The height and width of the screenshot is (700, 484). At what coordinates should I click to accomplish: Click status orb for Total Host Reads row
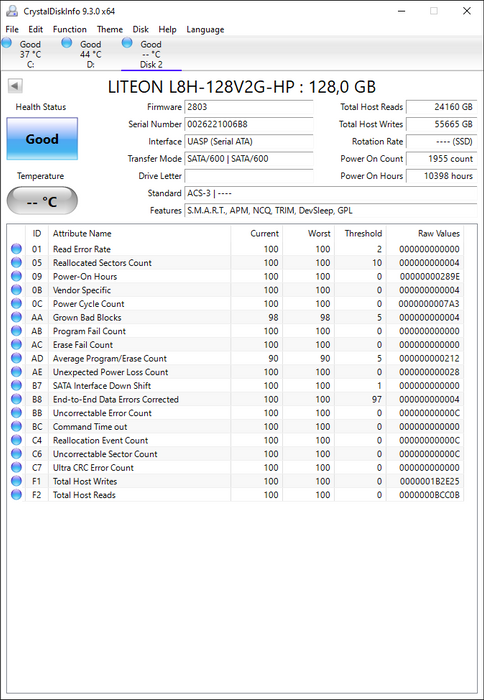pos(17,495)
